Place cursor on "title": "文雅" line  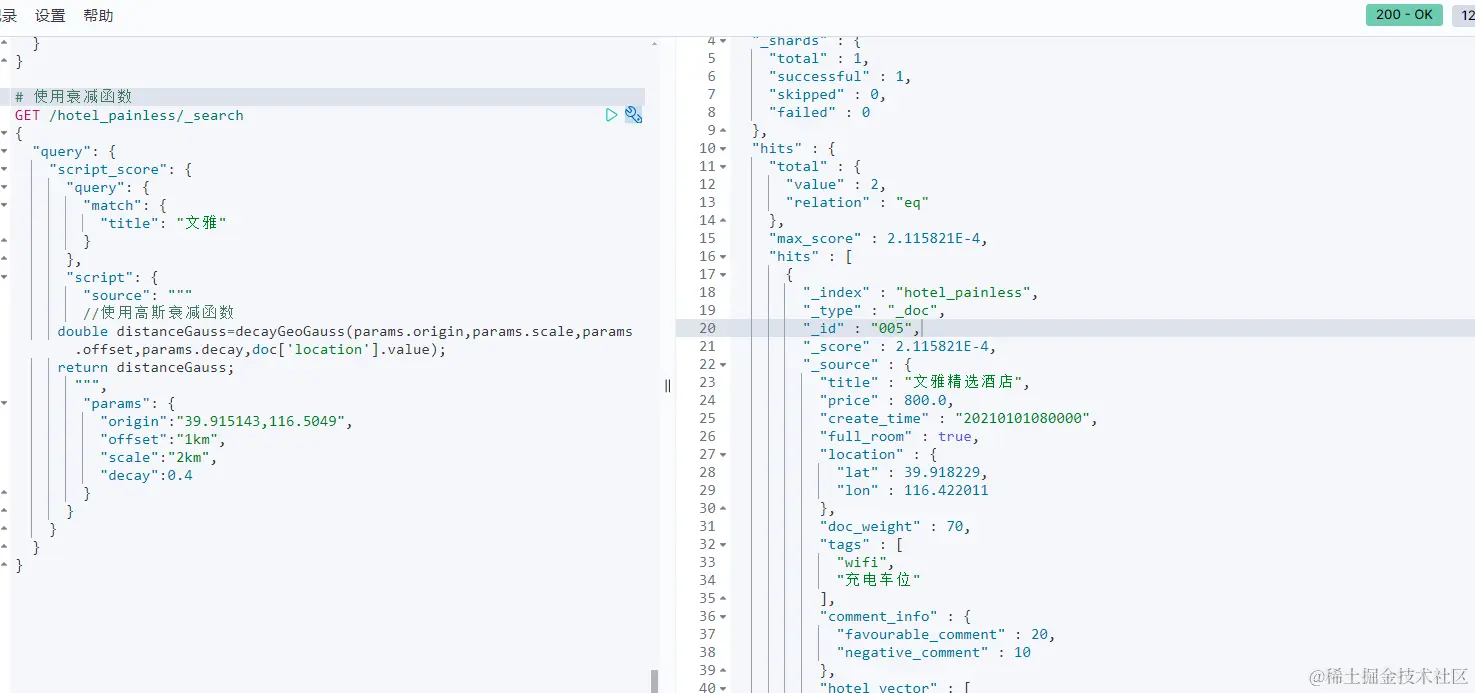(163, 223)
